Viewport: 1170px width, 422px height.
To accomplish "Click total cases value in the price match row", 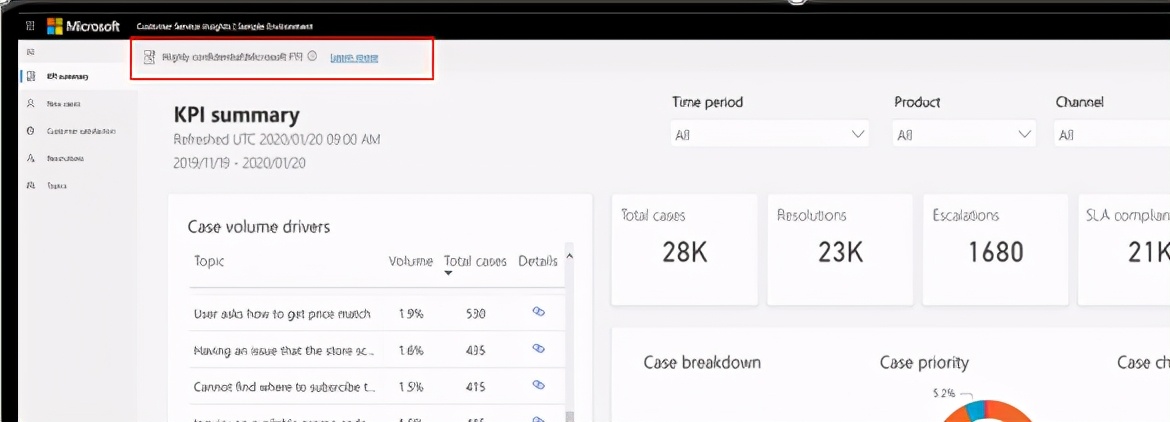I will pos(475,314).
